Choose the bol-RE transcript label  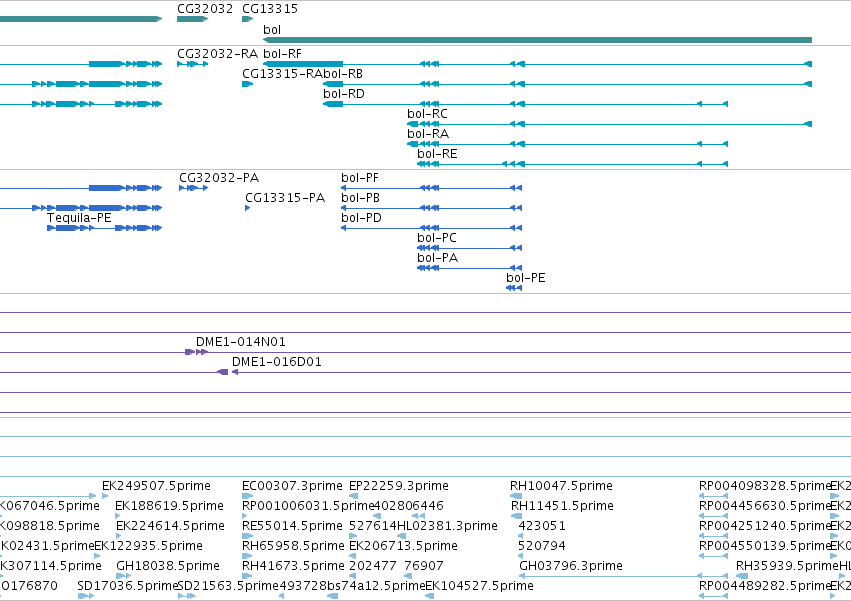pos(437,154)
